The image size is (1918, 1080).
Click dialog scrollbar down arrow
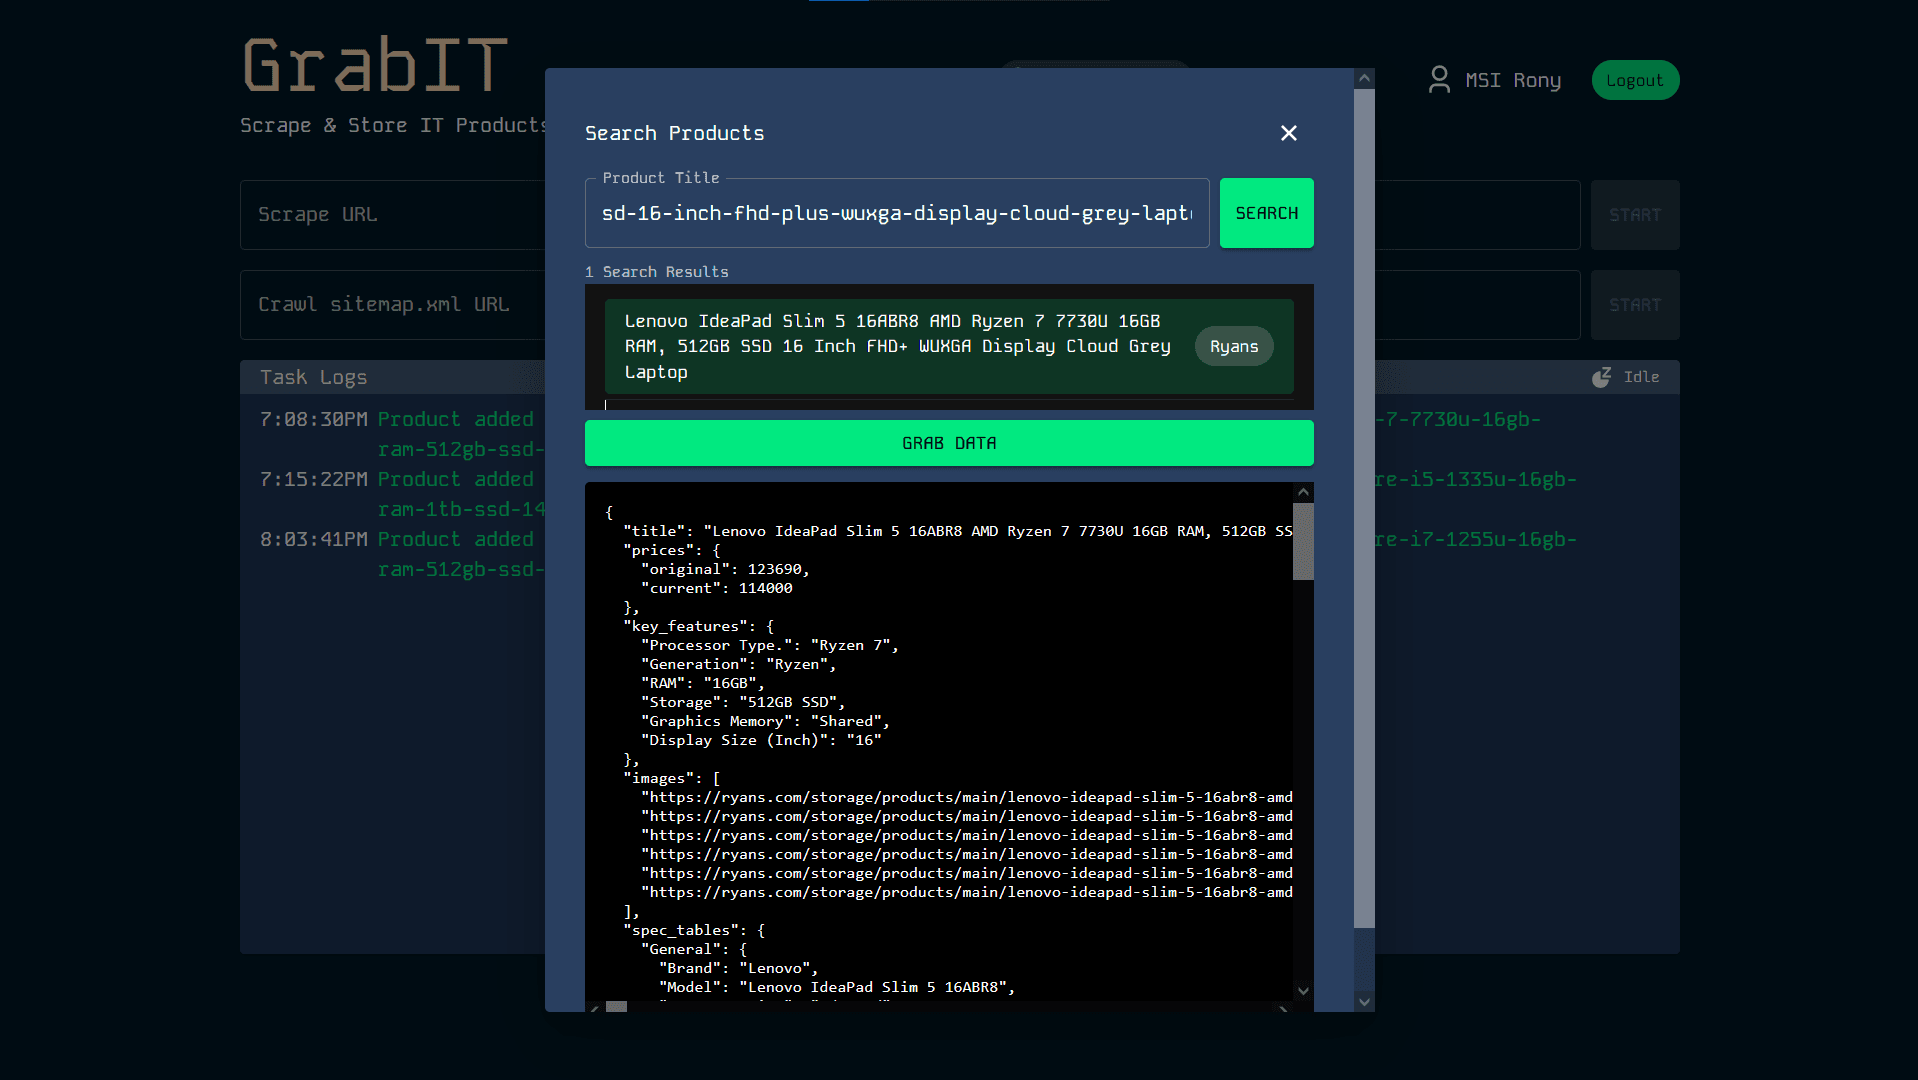1364,1001
